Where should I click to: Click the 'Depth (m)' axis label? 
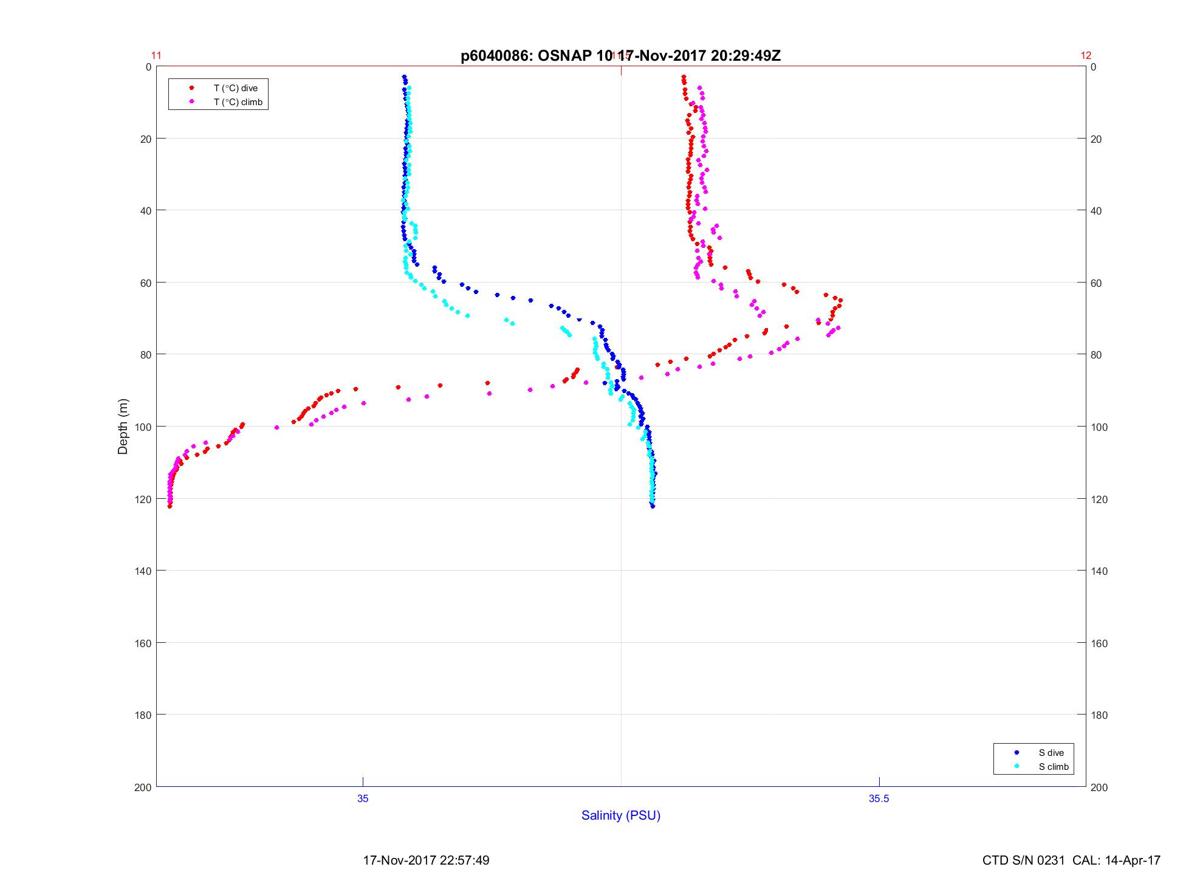(123, 426)
